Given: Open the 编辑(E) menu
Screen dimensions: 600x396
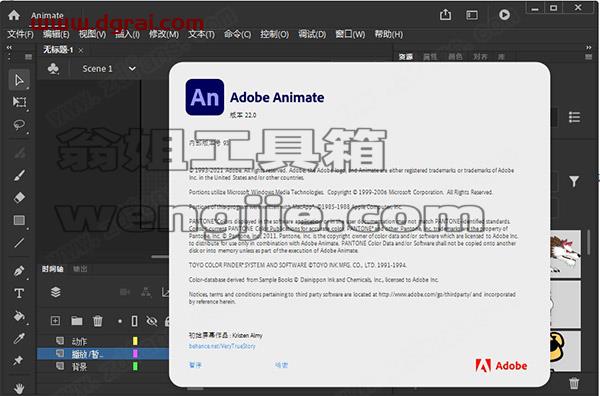Looking at the screenshot, I should (56, 34).
